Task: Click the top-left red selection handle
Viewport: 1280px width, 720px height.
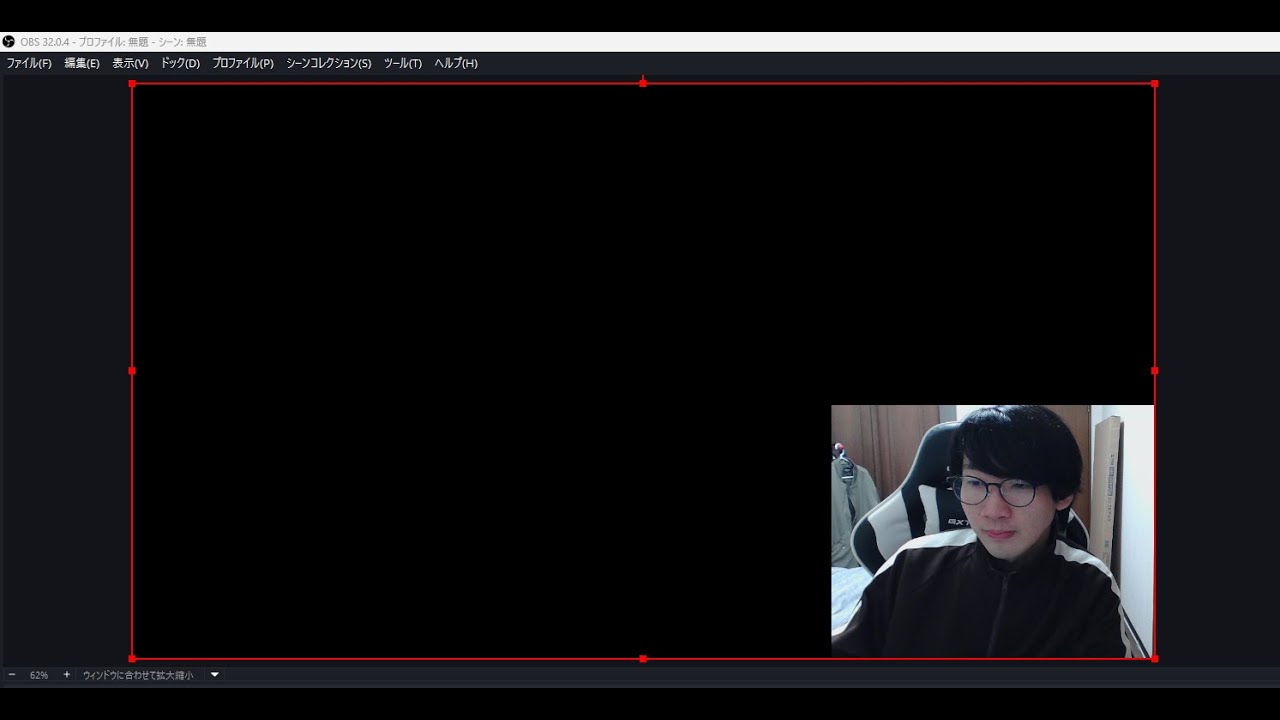Action: click(x=132, y=83)
